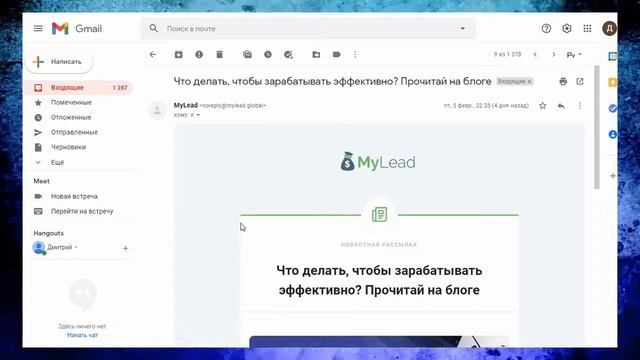Open the Дмитрий status dropdown in Hangouts
This screenshot has height=360, width=640.
pos(76,247)
